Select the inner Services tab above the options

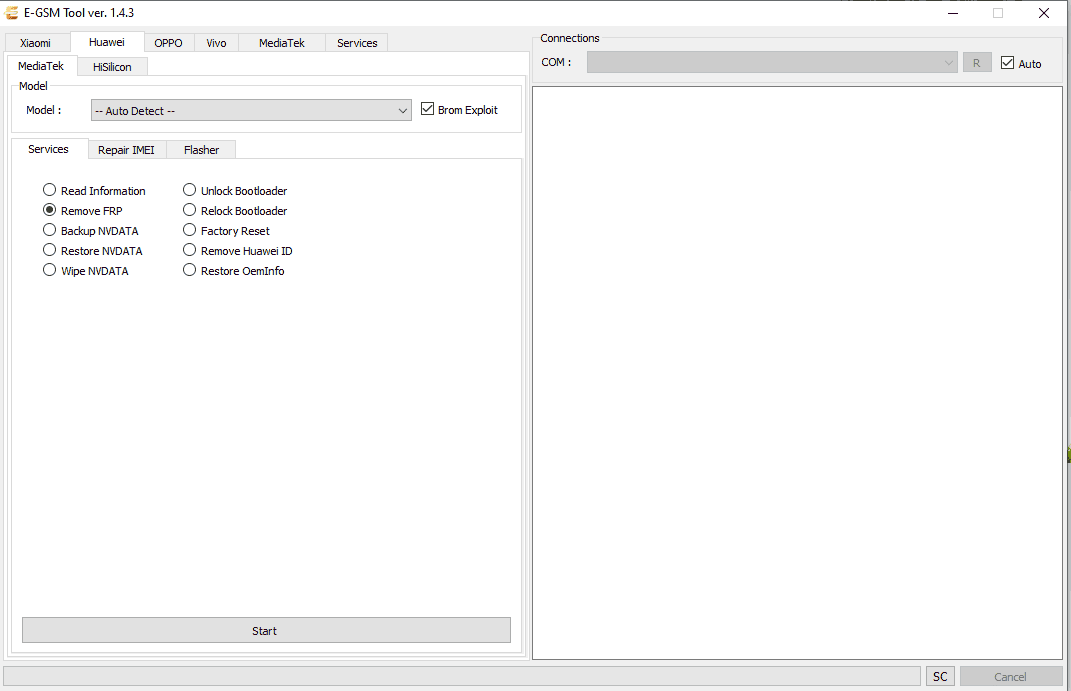[48, 149]
